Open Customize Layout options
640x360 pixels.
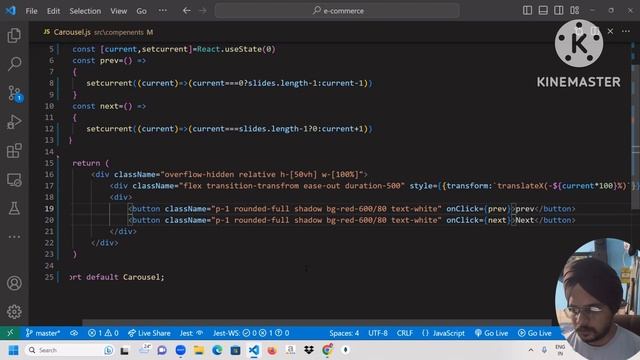575,10
